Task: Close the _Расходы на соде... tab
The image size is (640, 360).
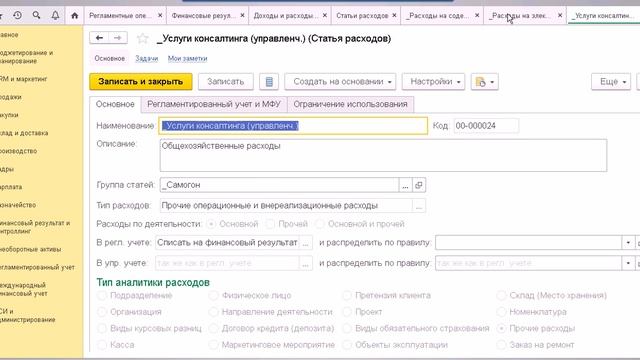Action: point(477,16)
